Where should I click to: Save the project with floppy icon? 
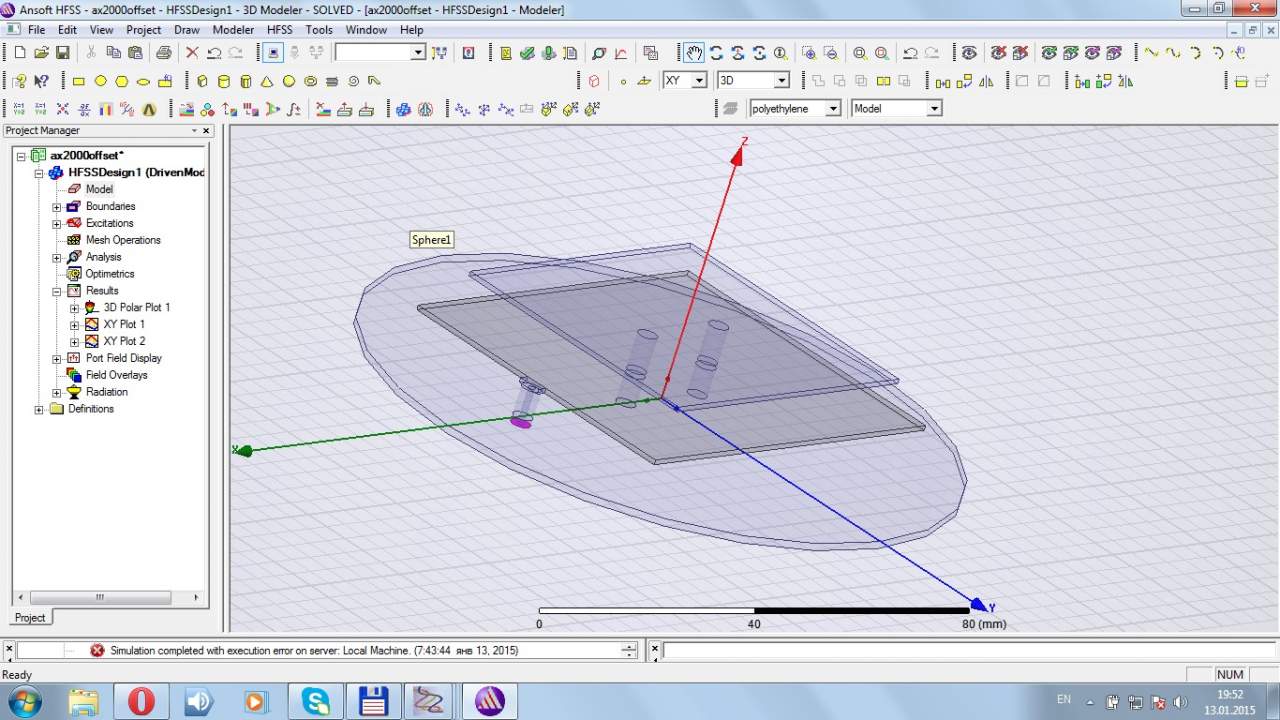click(63, 53)
